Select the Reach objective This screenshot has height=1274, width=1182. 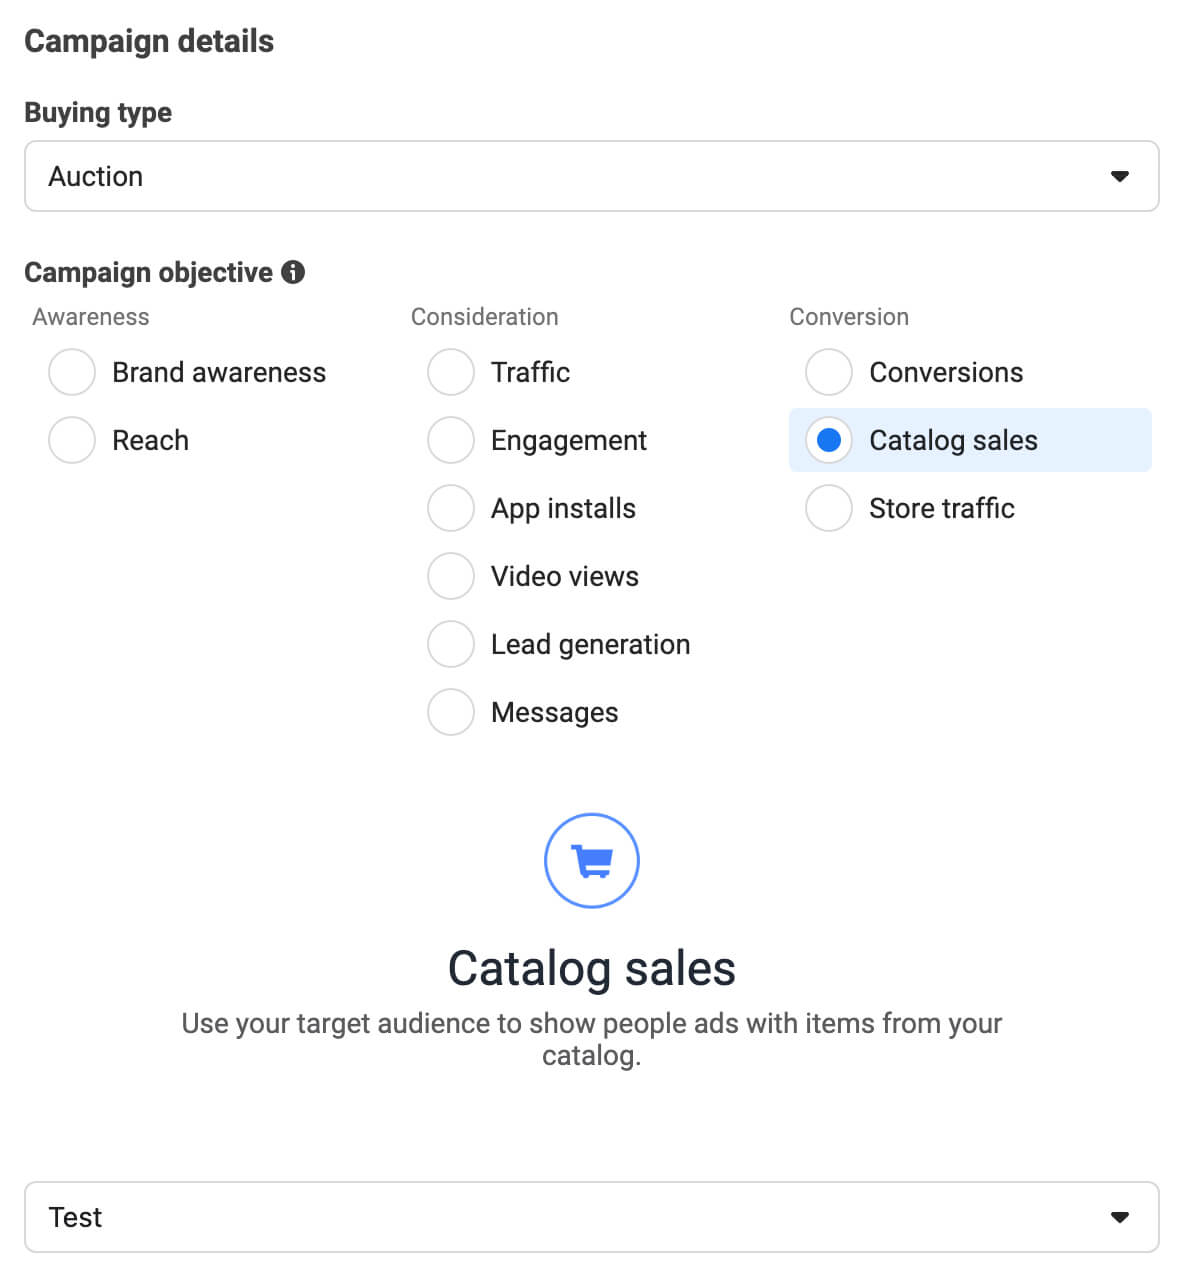[x=71, y=439]
